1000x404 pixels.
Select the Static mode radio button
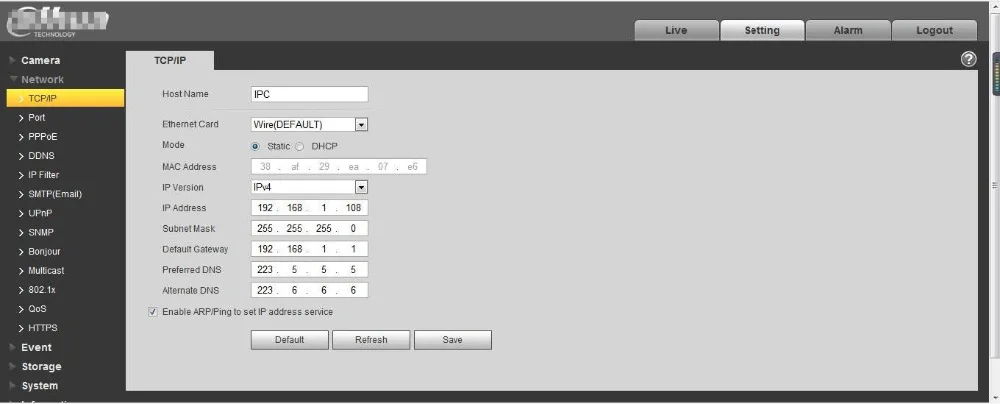point(256,146)
